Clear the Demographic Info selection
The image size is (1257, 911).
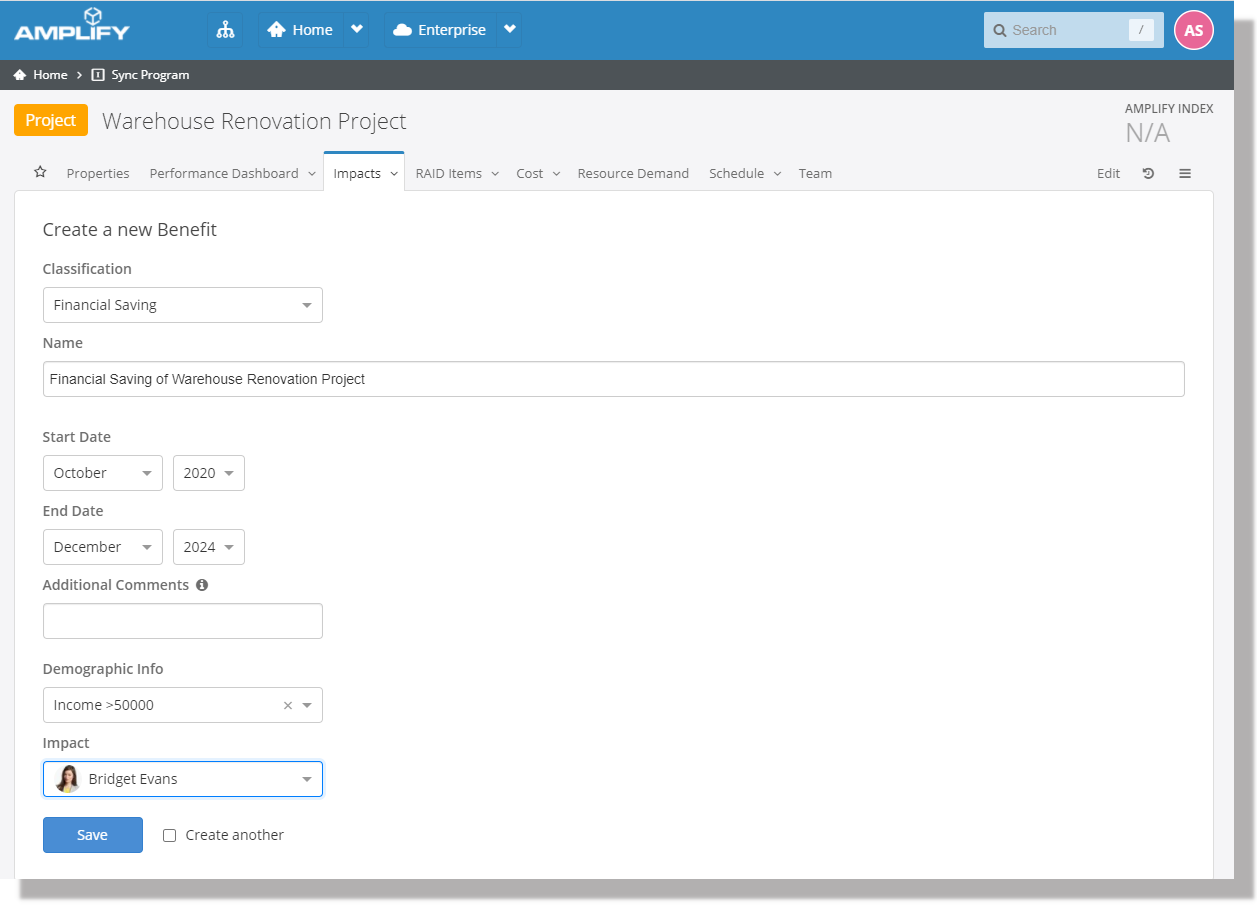click(x=288, y=705)
